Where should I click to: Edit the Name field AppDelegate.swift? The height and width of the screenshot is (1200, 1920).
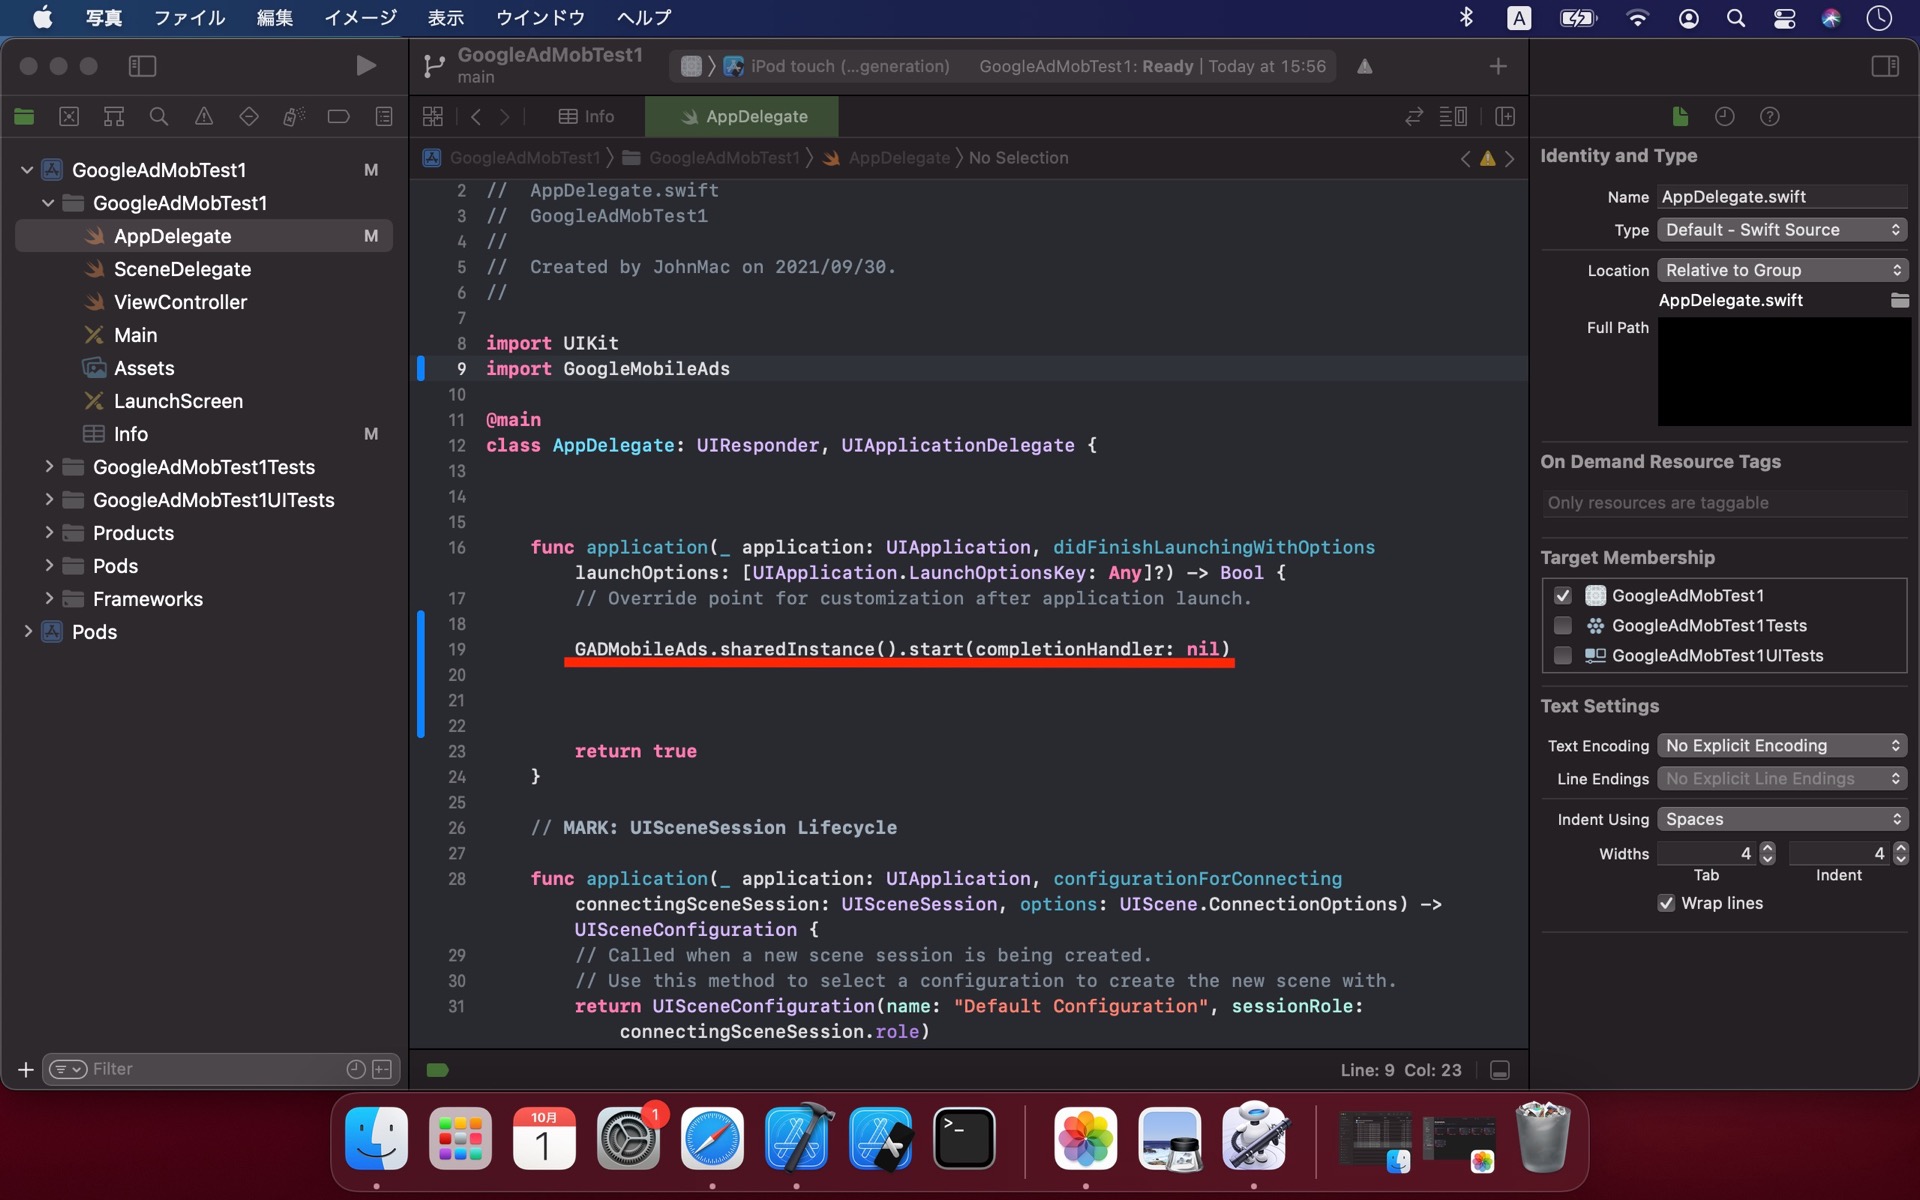click(x=1782, y=197)
